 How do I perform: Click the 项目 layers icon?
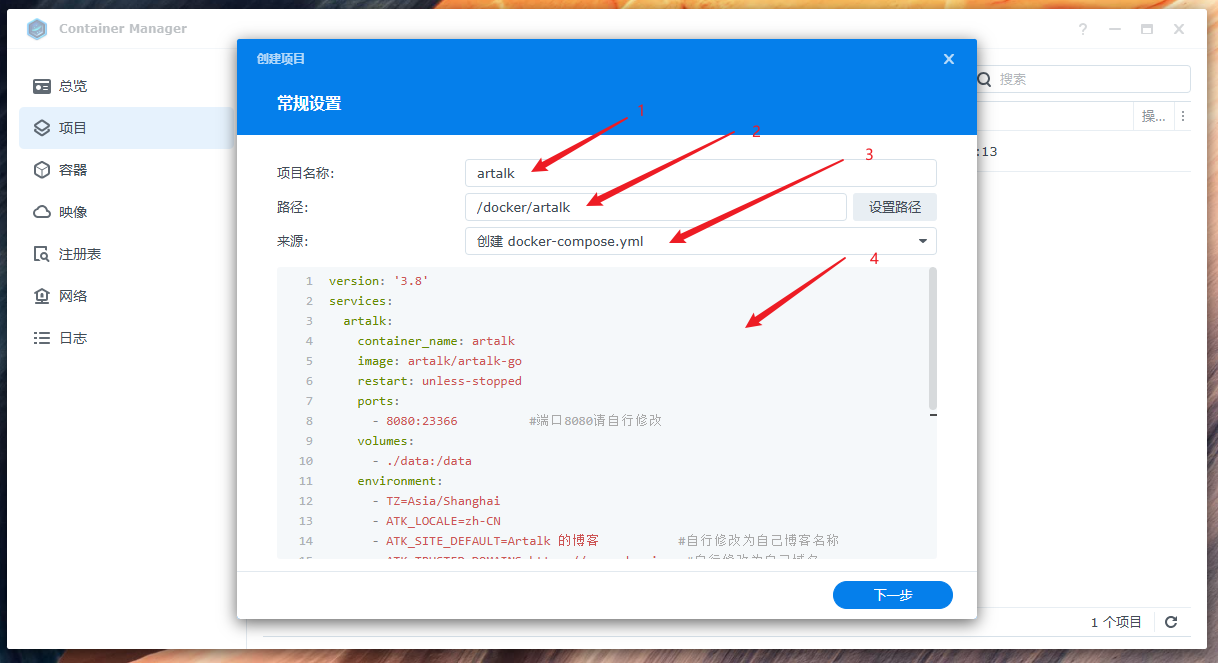pos(42,128)
